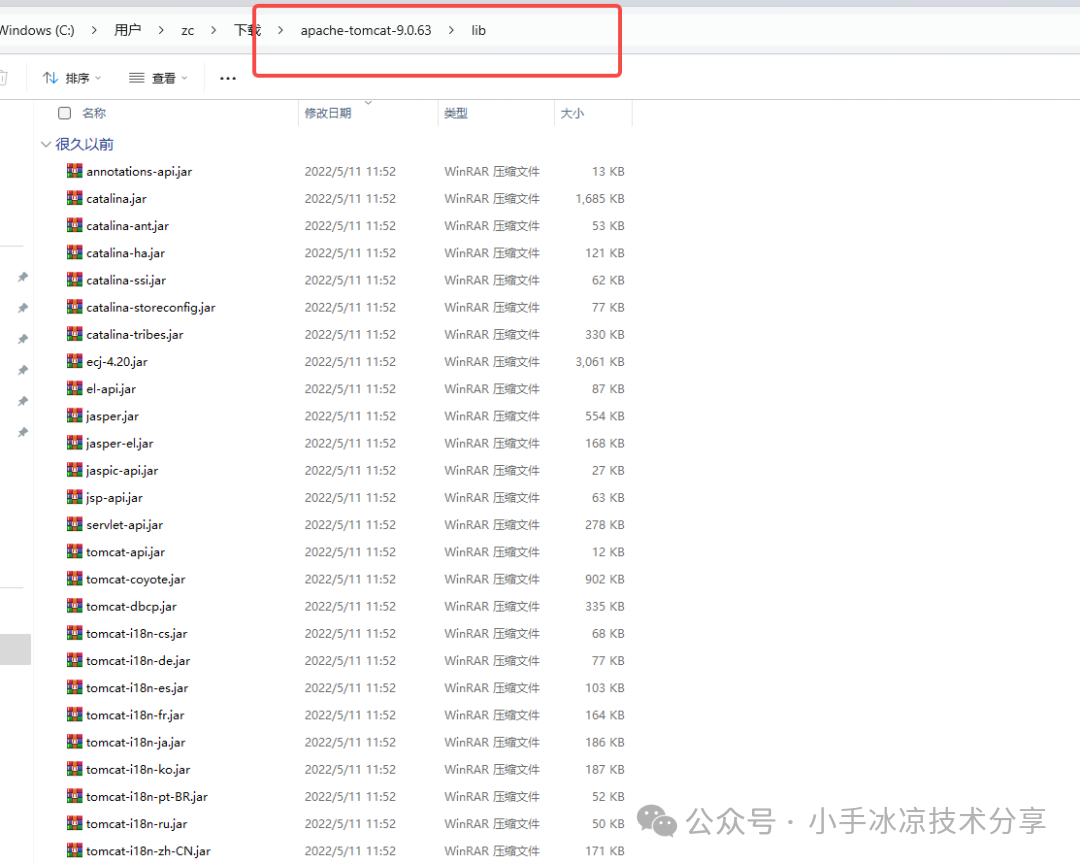The height and width of the screenshot is (864, 1080).
Task: Click the catalina-tribes.jar archive icon
Action: (74, 334)
